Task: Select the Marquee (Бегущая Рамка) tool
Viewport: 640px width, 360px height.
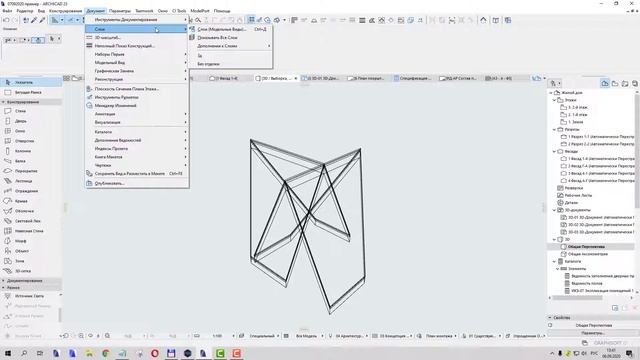Action: (x=31, y=92)
